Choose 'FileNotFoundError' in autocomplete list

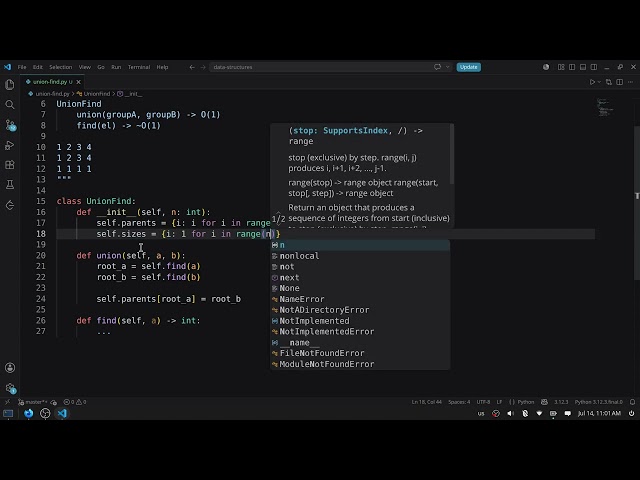pyautogui.click(x=360, y=353)
